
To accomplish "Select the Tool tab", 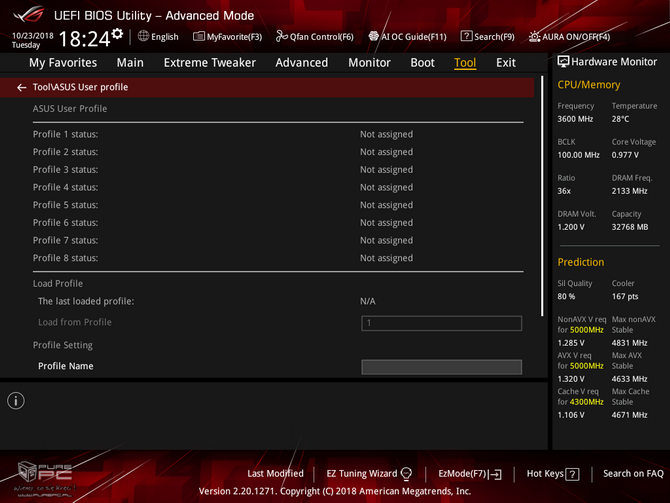I will [465, 63].
